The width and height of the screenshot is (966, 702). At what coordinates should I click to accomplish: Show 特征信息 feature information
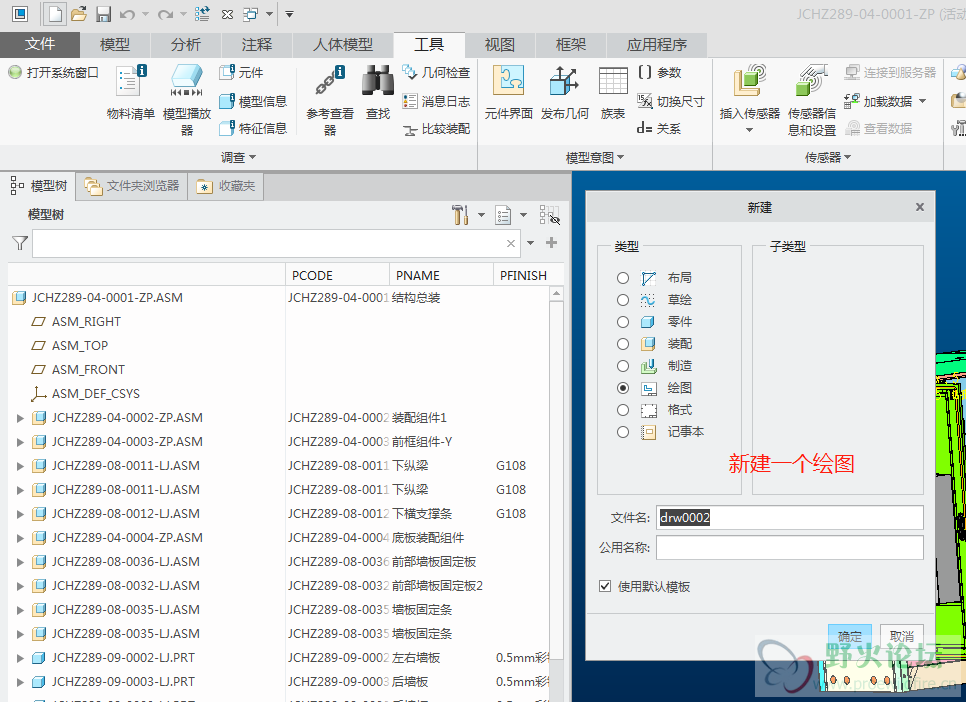pyautogui.click(x=253, y=128)
